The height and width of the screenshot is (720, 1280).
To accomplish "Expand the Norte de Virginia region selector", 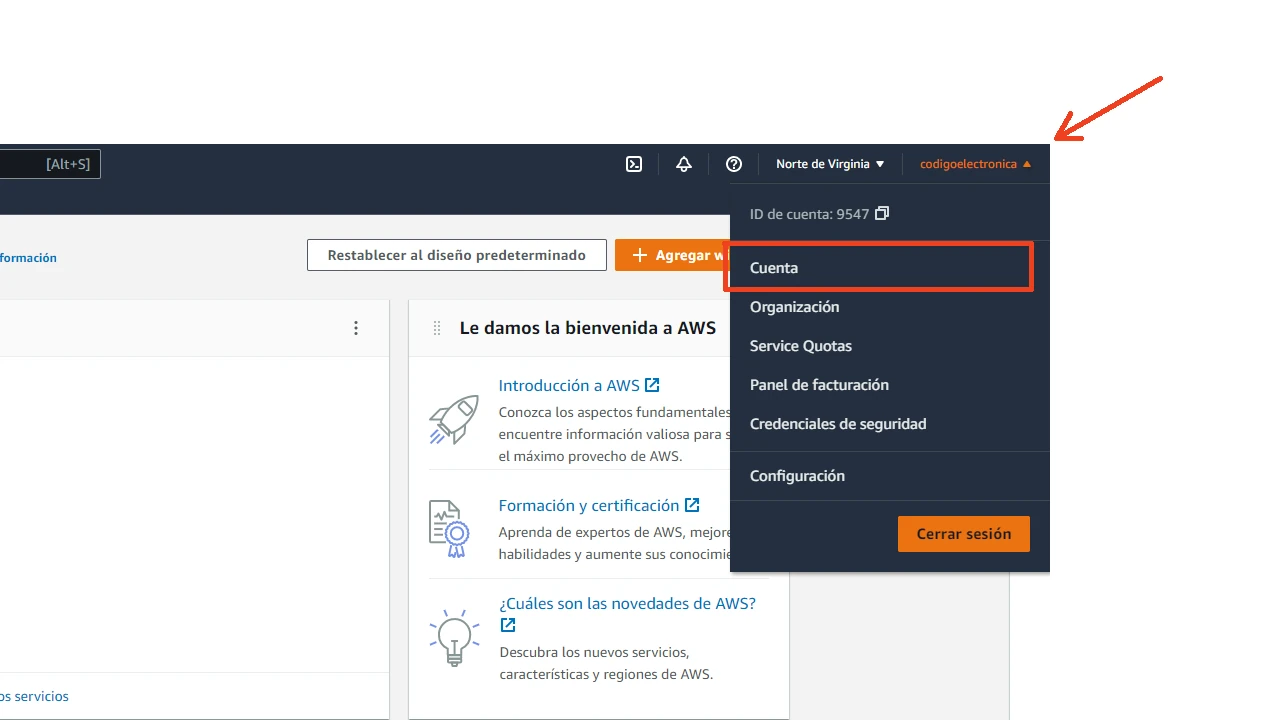I will coord(830,164).
